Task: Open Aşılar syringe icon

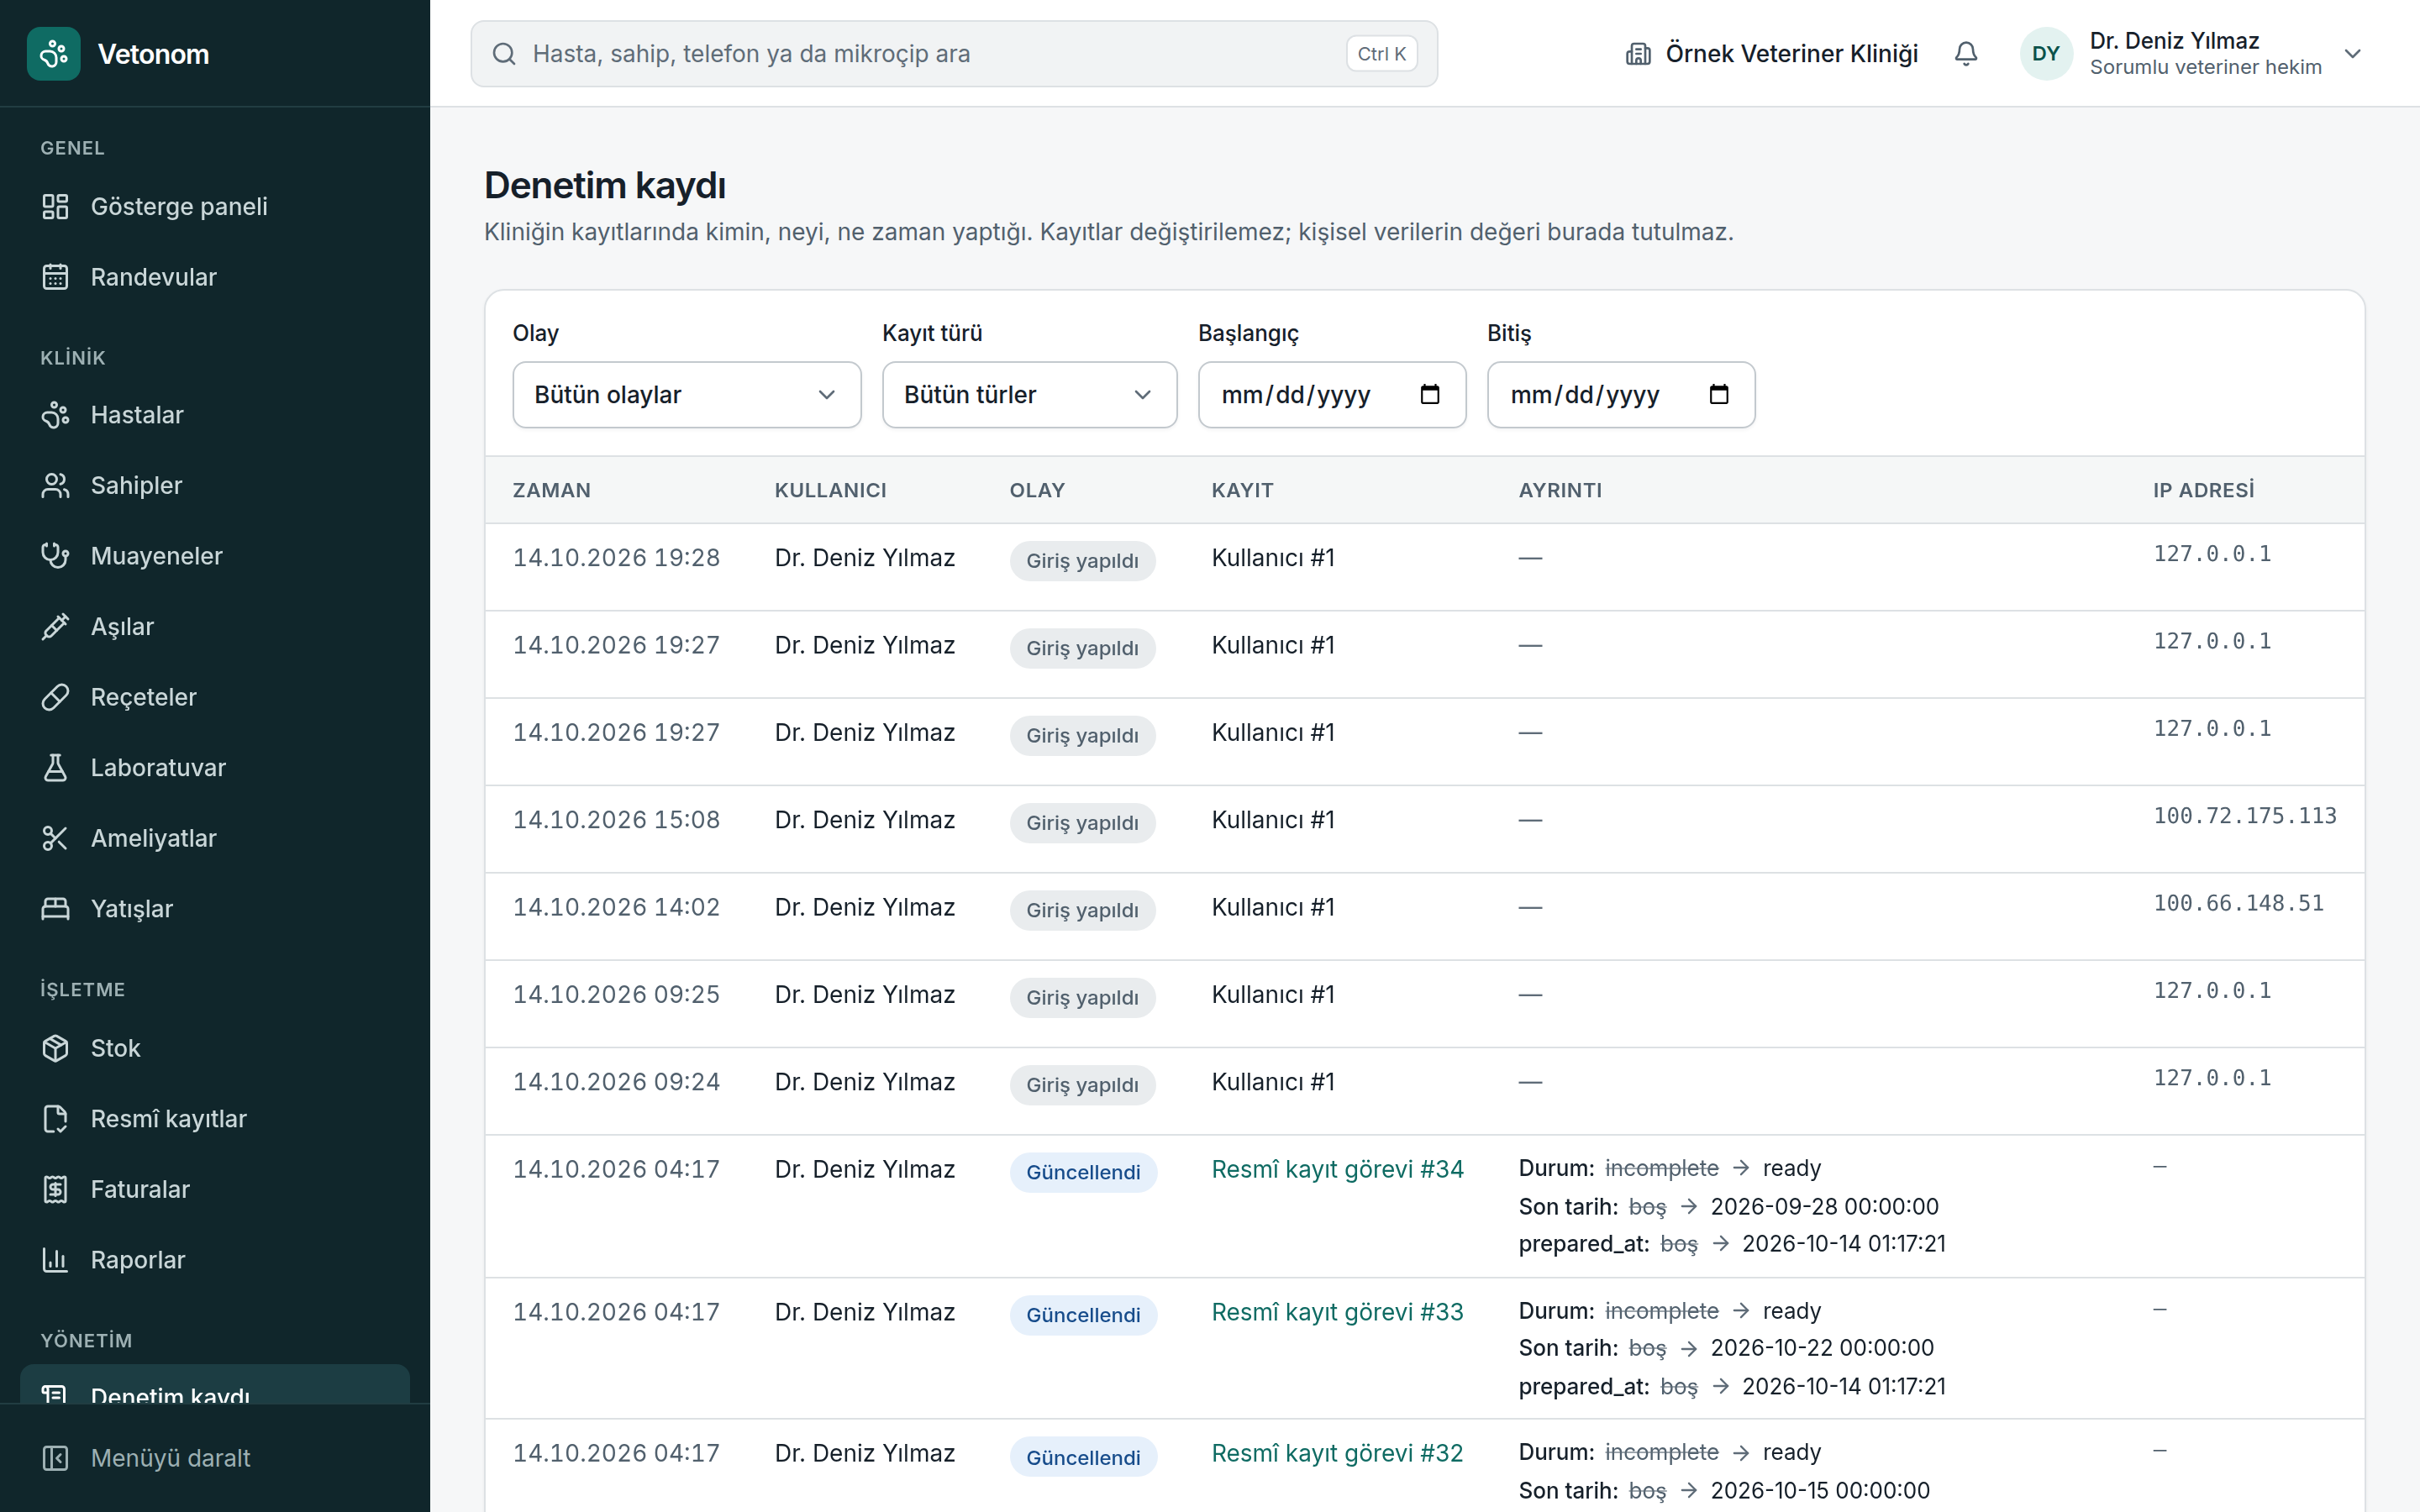Action: pyautogui.click(x=55, y=626)
